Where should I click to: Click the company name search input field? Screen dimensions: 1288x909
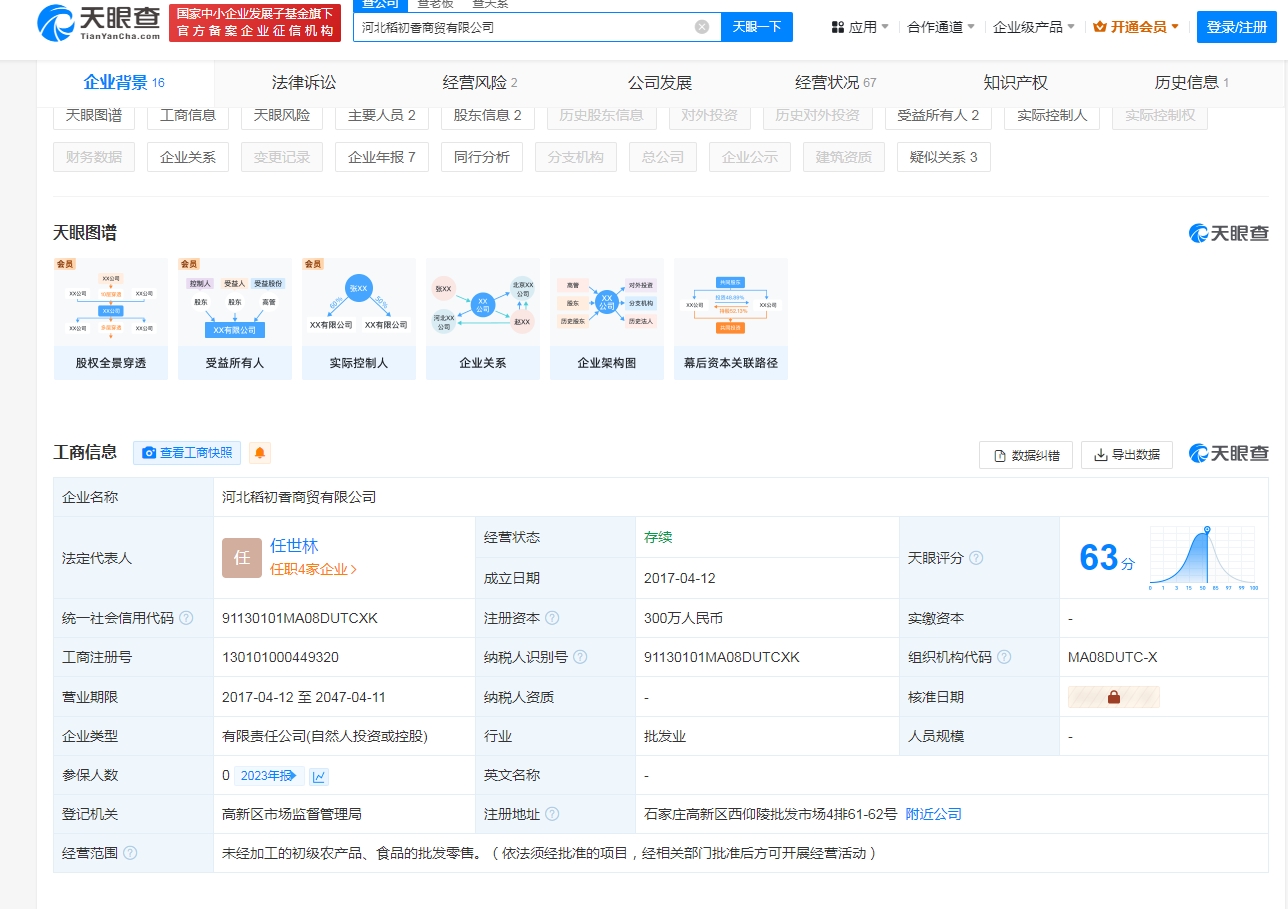point(520,27)
